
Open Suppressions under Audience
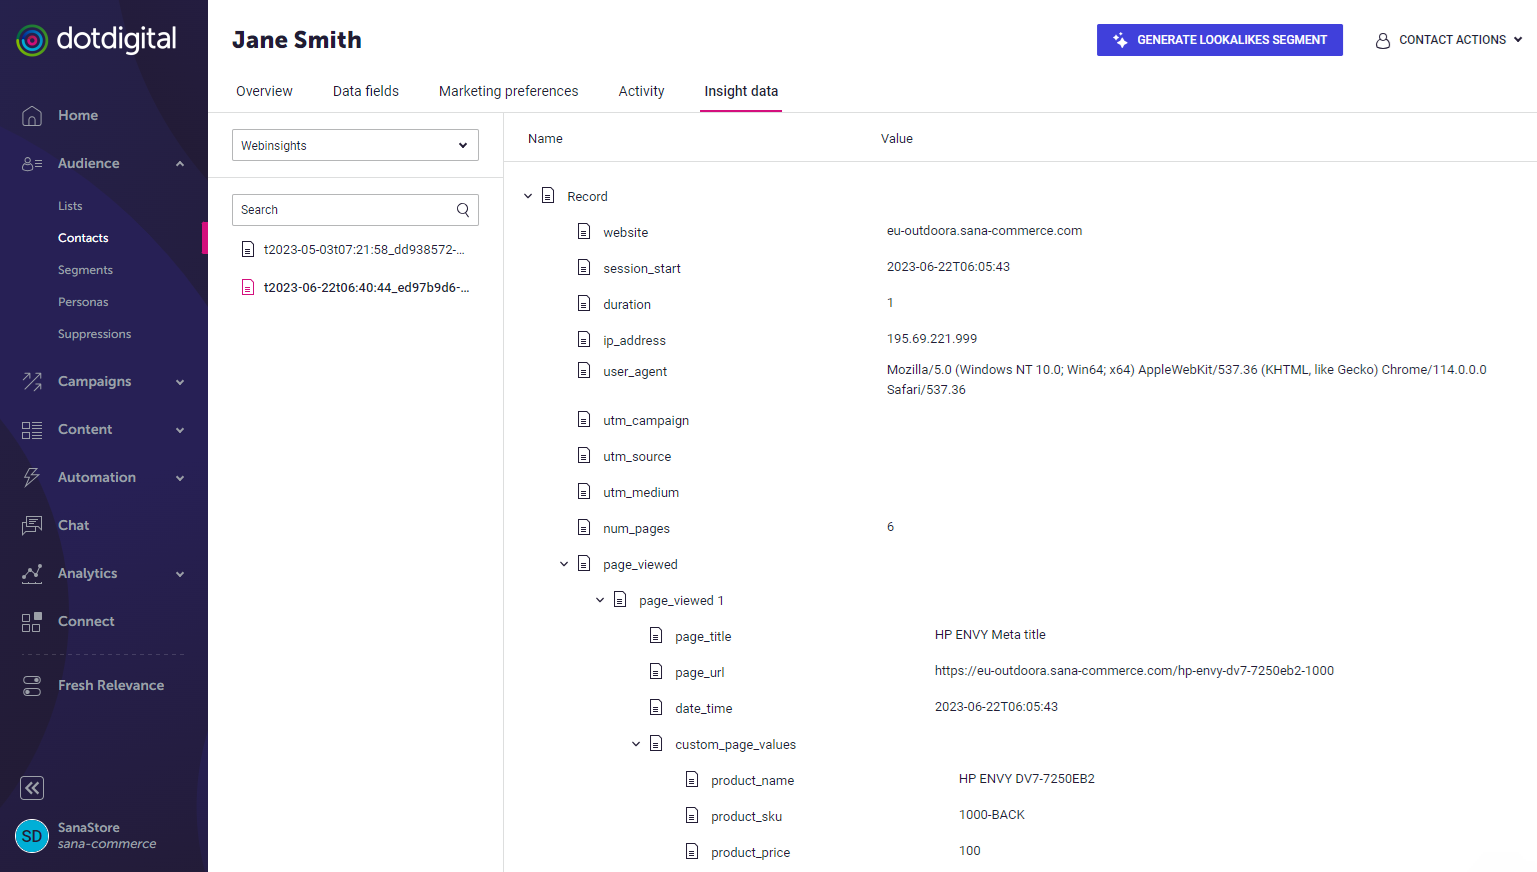tap(94, 334)
